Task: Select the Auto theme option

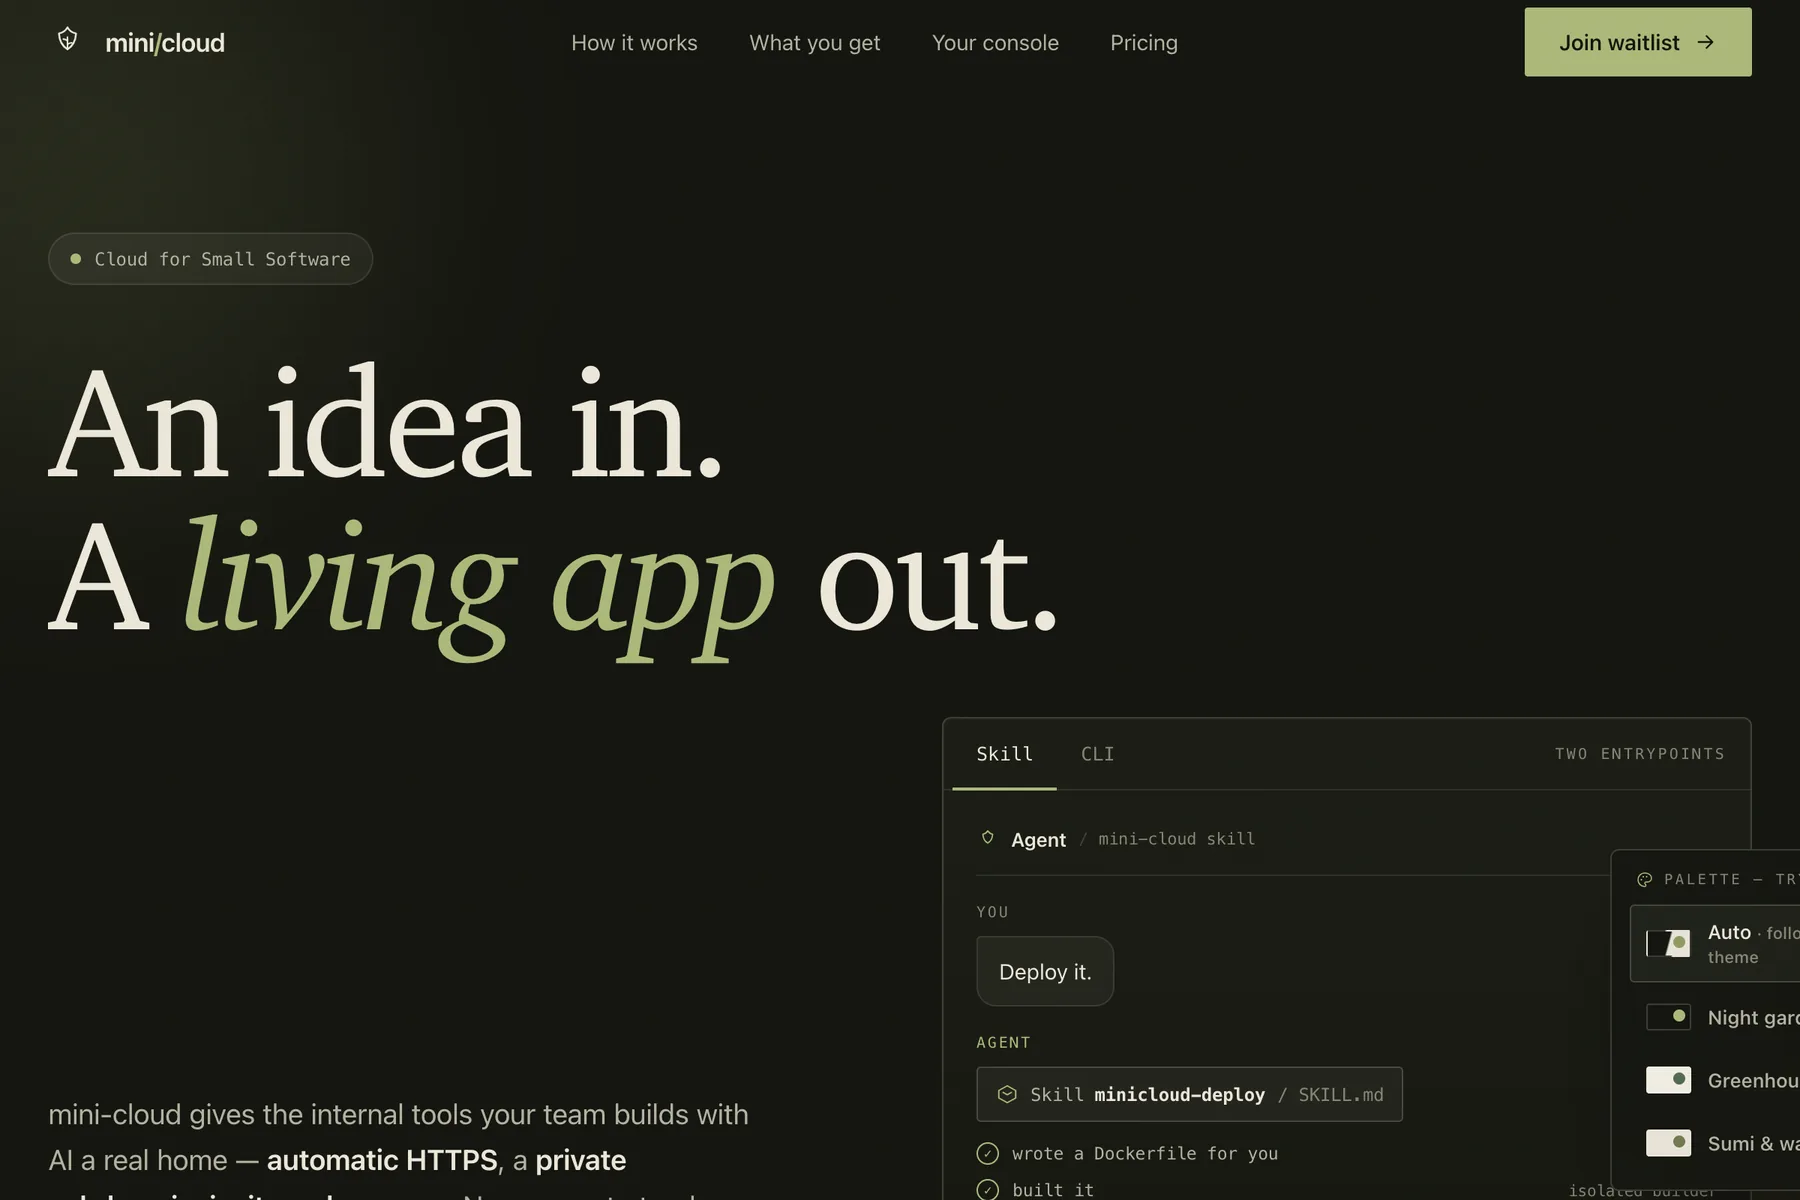Action: point(1715,943)
